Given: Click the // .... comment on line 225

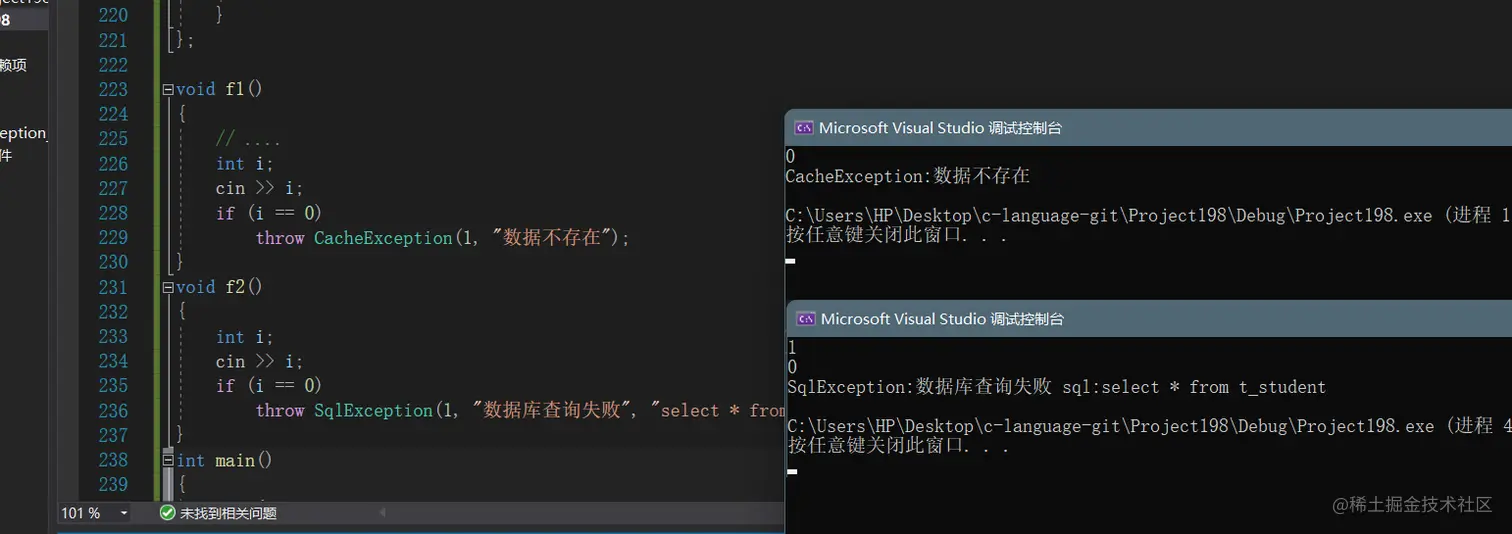Looking at the screenshot, I should (248, 139).
